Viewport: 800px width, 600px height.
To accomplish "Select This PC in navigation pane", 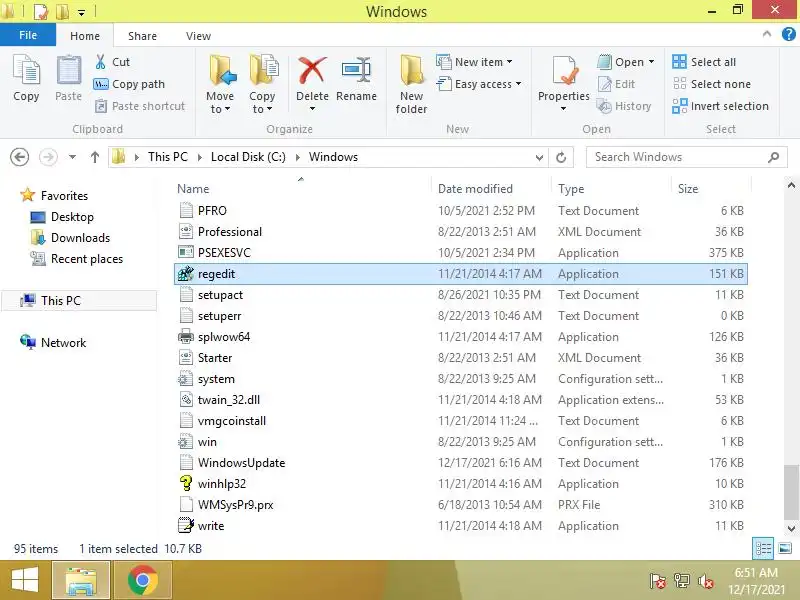I will (x=79, y=301).
